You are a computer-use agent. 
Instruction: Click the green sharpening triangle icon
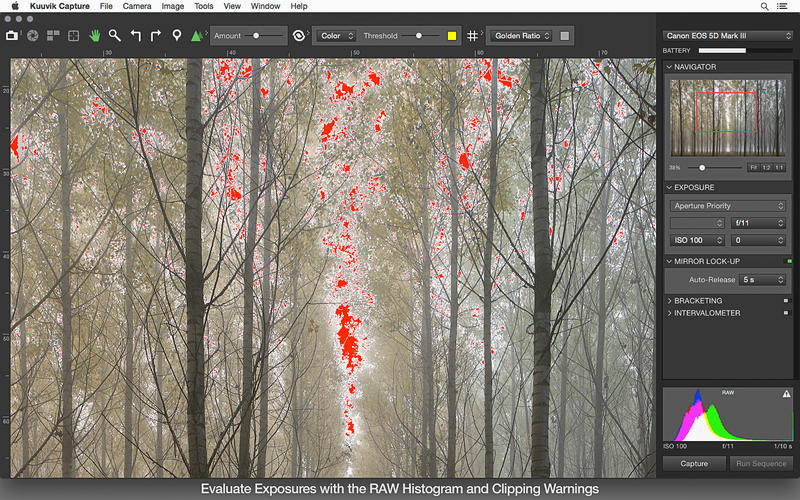(197, 36)
